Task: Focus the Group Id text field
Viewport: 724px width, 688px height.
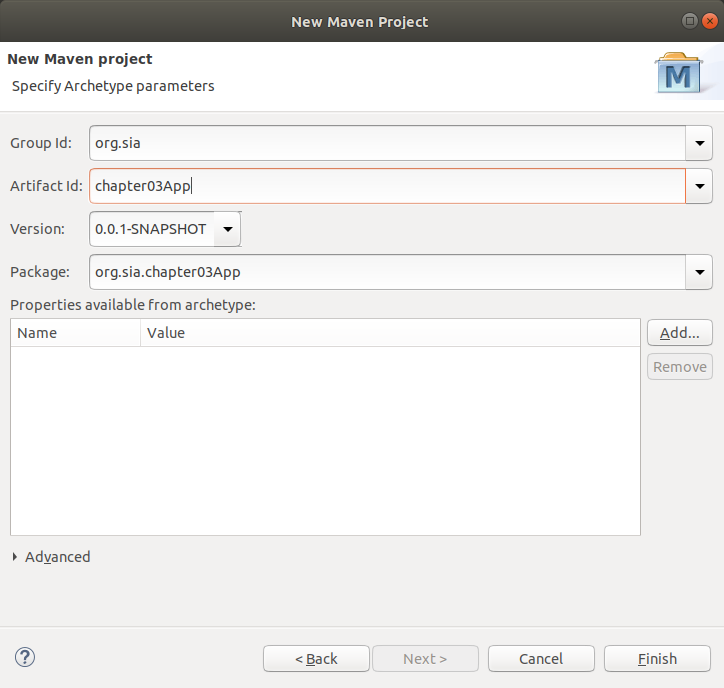Action: click(385, 143)
